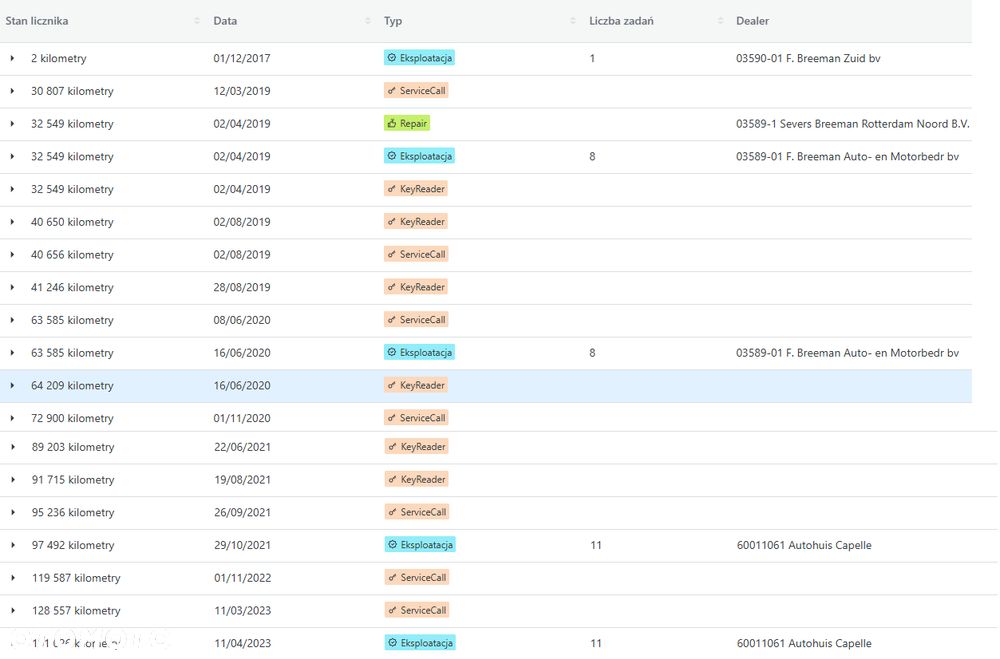Sort by the Stan licznika column arrows
1000x659 pixels.
tap(196, 21)
